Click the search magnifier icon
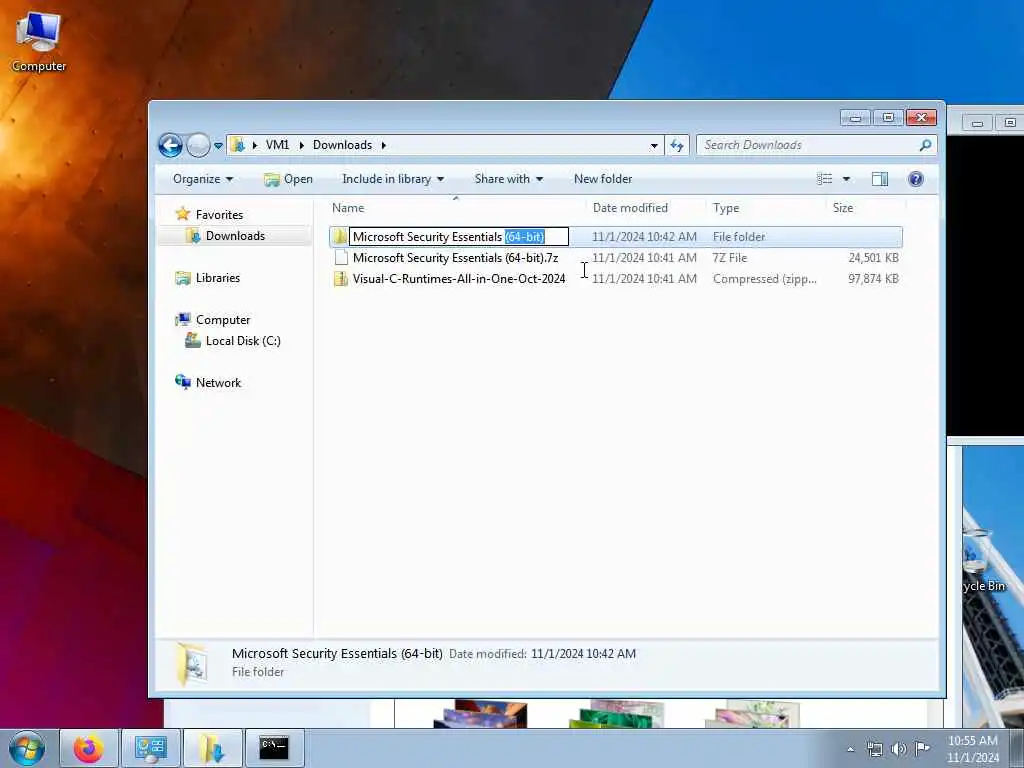The image size is (1024, 768). [925, 145]
